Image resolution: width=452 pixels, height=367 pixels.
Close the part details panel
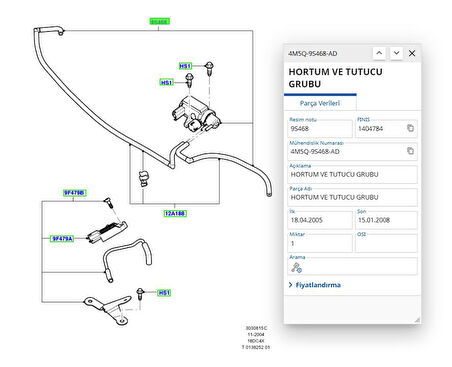[x=412, y=53]
